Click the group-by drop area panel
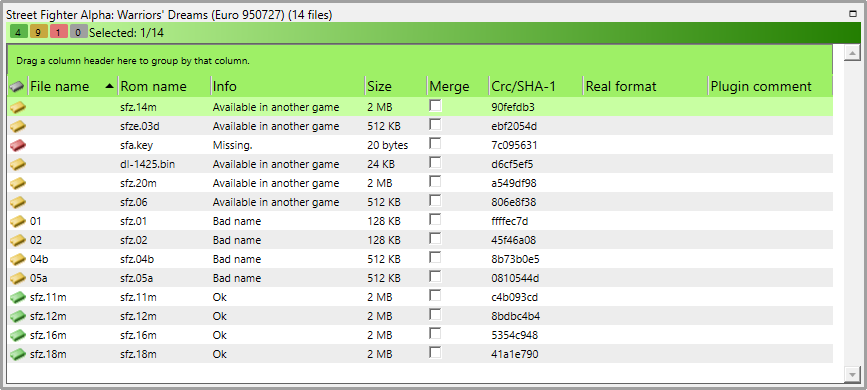Viewport: 867px width, 390px height. click(x=420, y=60)
